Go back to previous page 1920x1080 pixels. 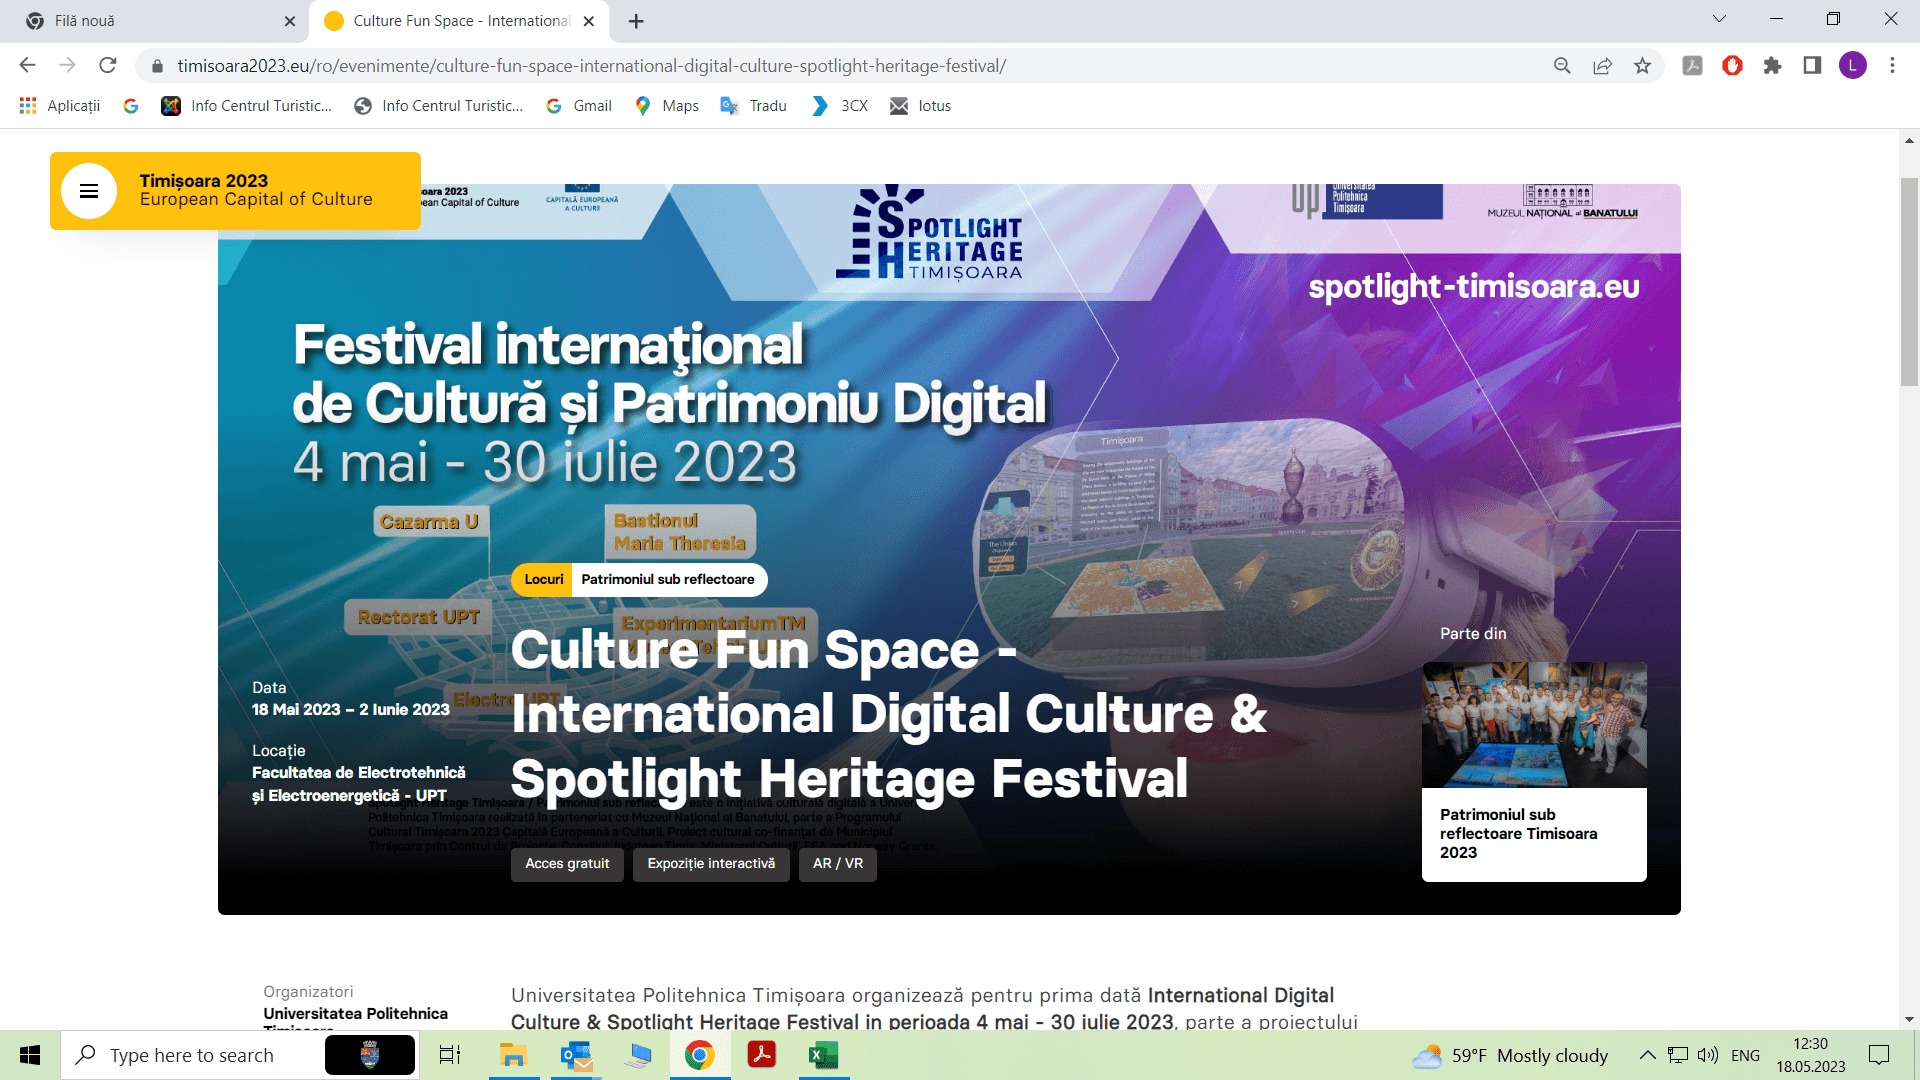(27, 66)
